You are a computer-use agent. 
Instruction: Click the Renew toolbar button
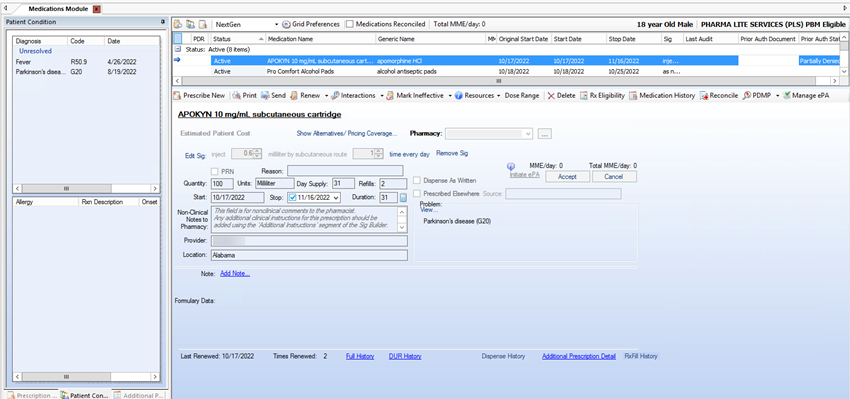305,95
